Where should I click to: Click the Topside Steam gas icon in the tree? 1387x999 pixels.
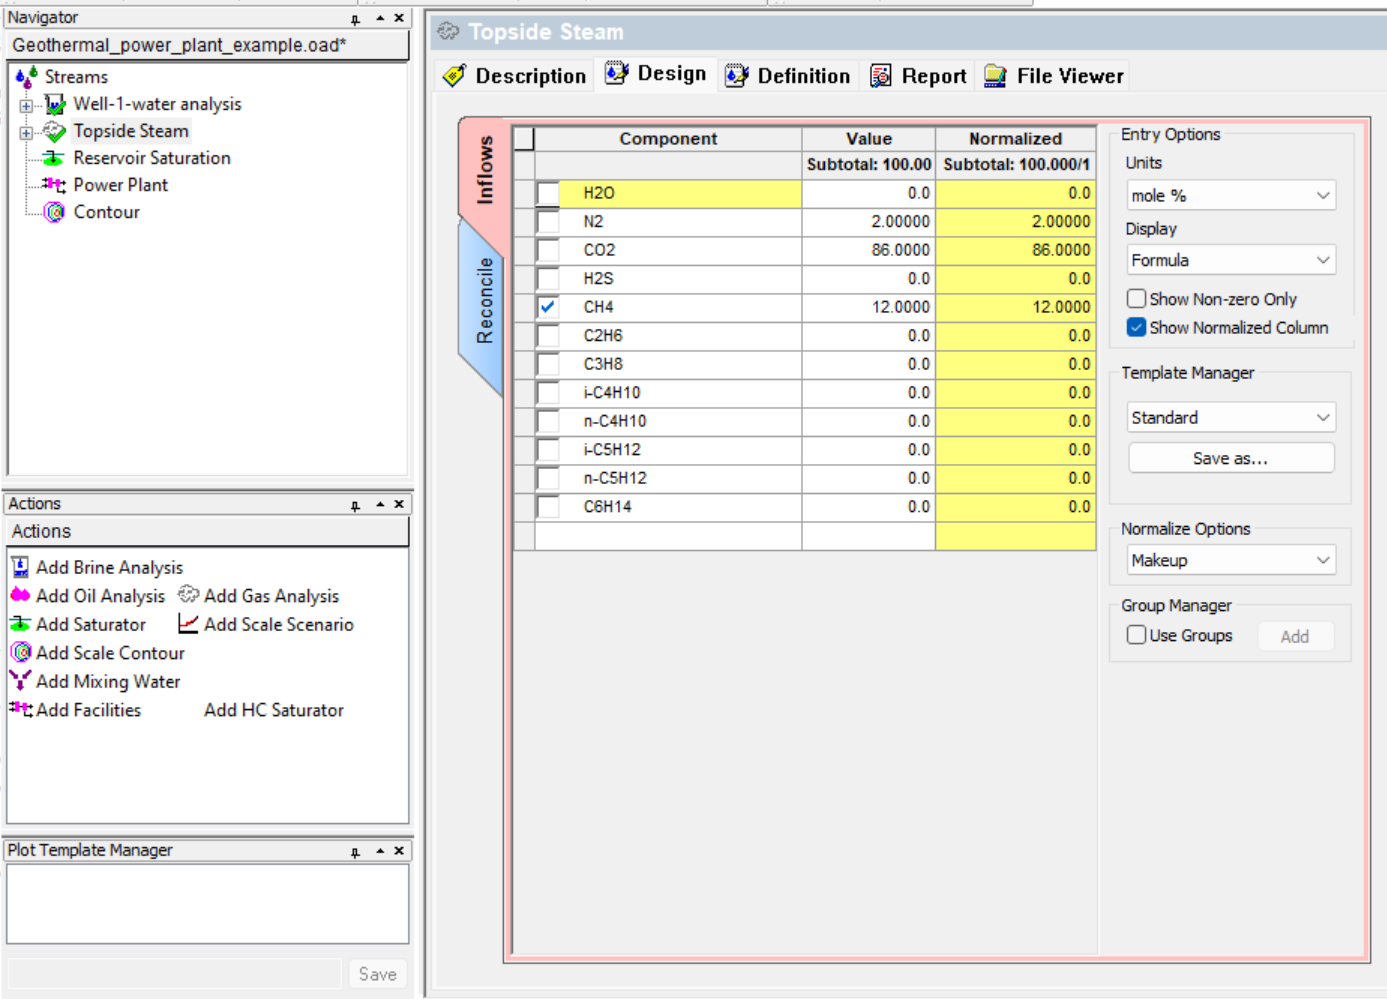[x=55, y=131]
